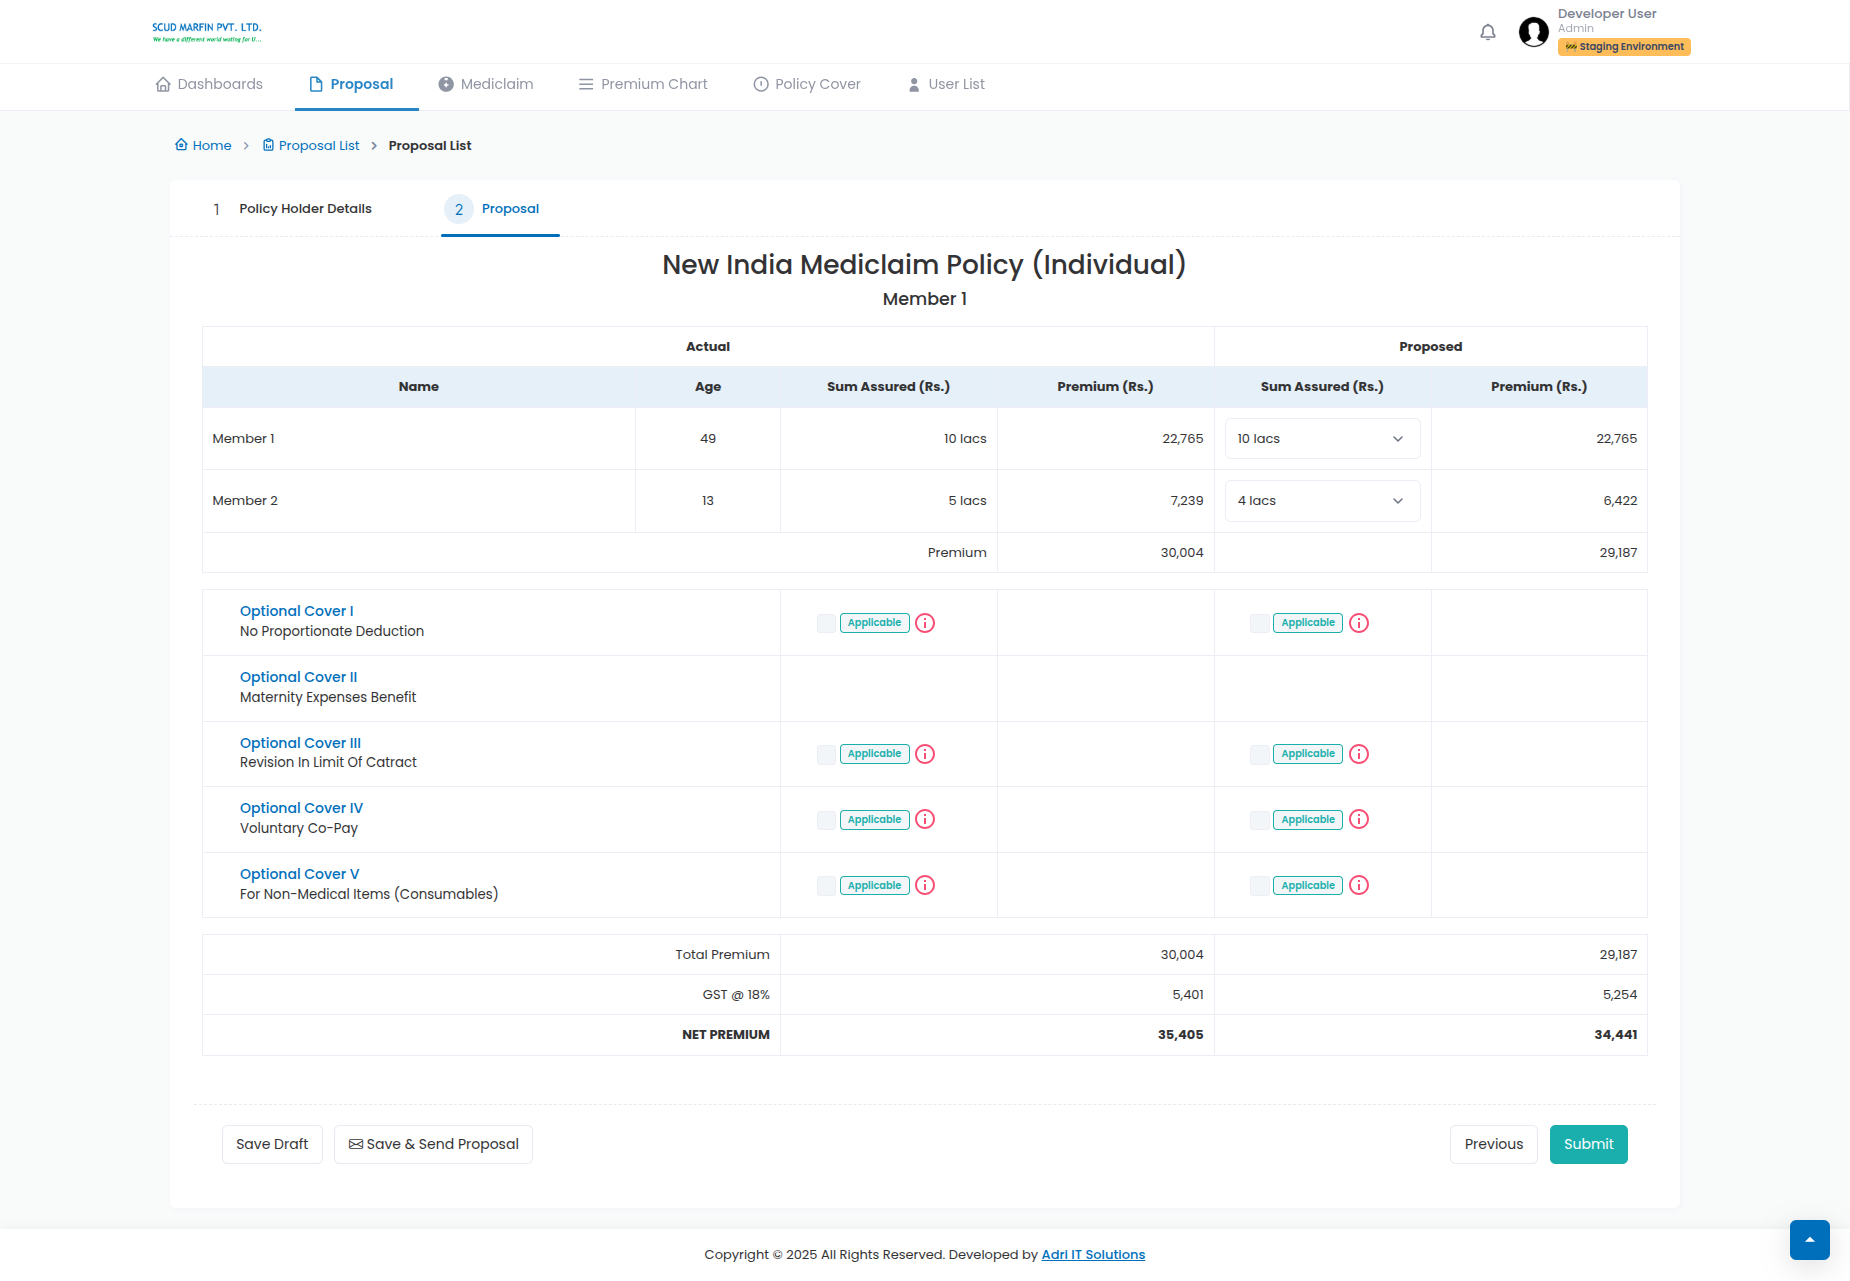Screen dimensions: 1850x1281
Task: Open Member 1 proposed sum assured dropdown
Action: pyautogui.click(x=1322, y=439)
